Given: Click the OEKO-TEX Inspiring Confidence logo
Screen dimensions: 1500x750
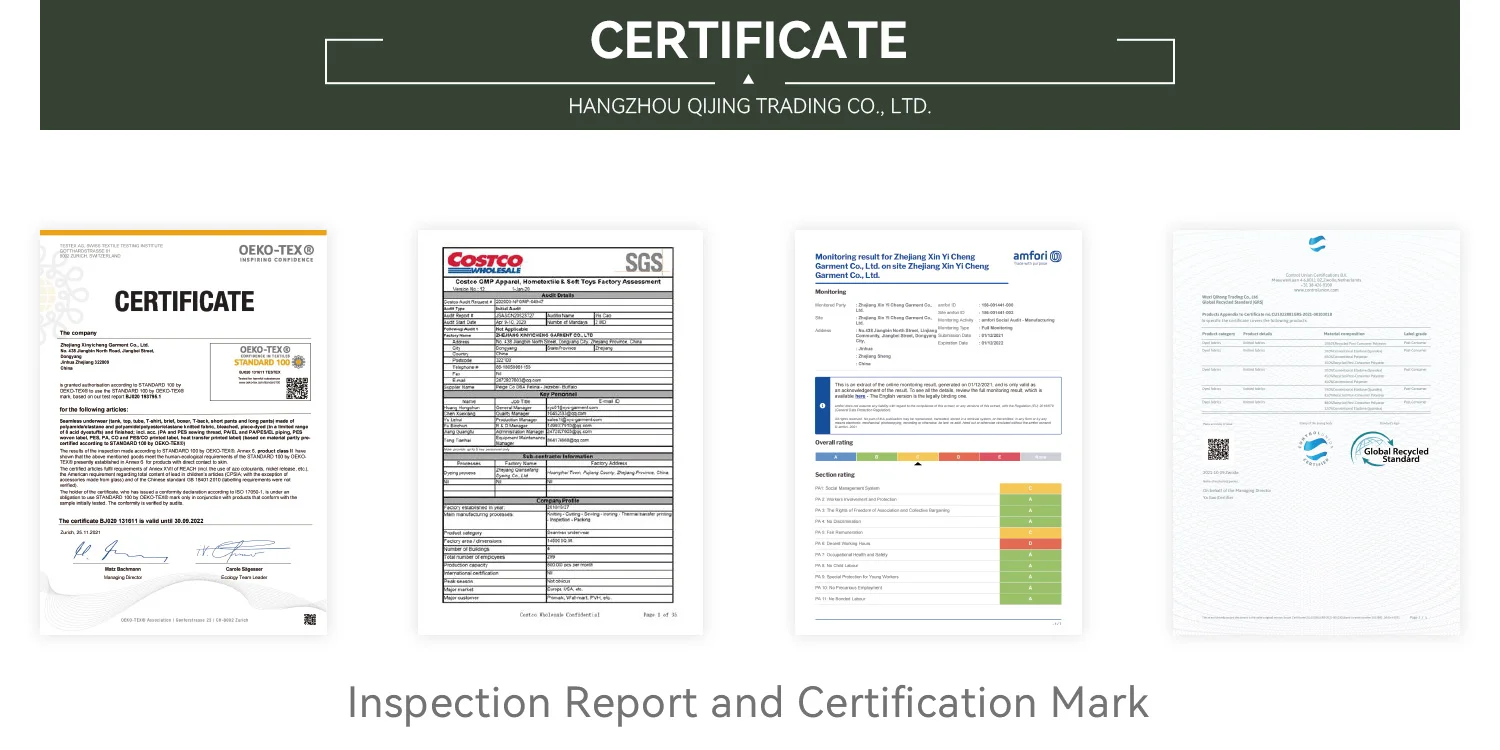Looking at the screenshot, I should (276, 253).
